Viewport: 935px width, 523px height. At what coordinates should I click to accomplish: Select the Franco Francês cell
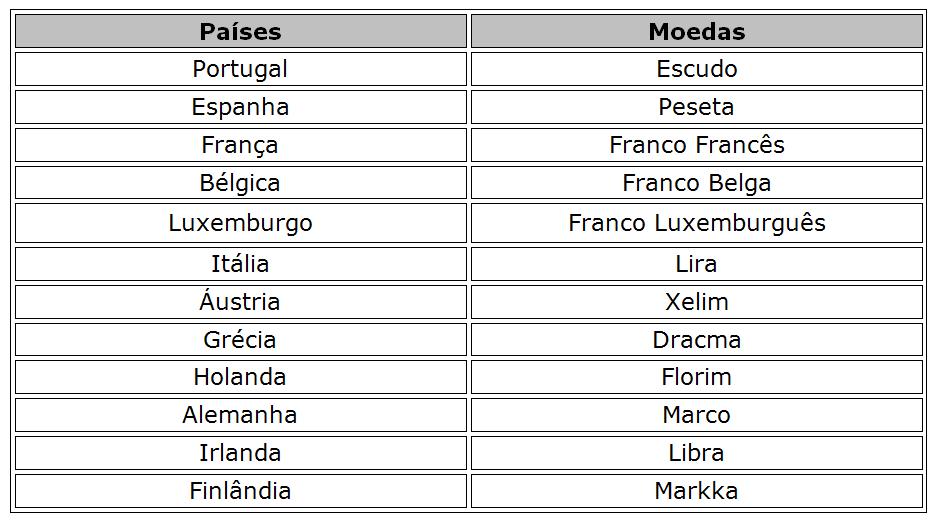click(x=696, y=145)
